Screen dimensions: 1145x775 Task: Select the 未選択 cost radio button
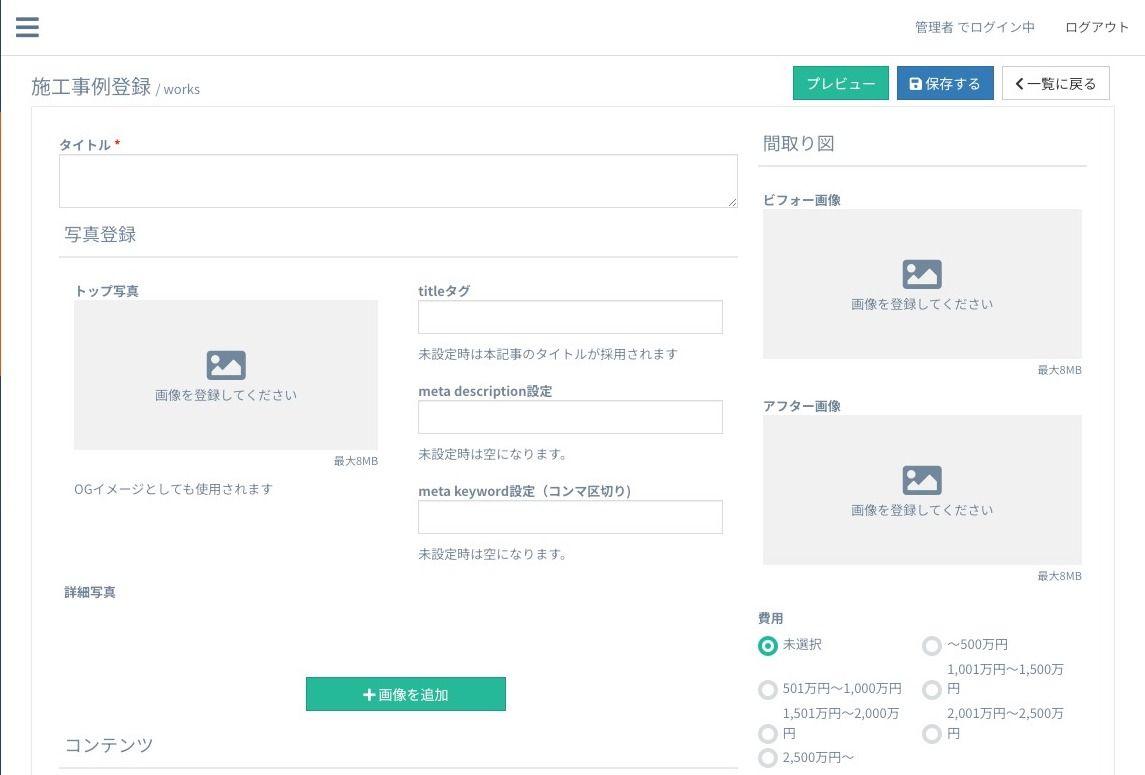tap(768, 646)
